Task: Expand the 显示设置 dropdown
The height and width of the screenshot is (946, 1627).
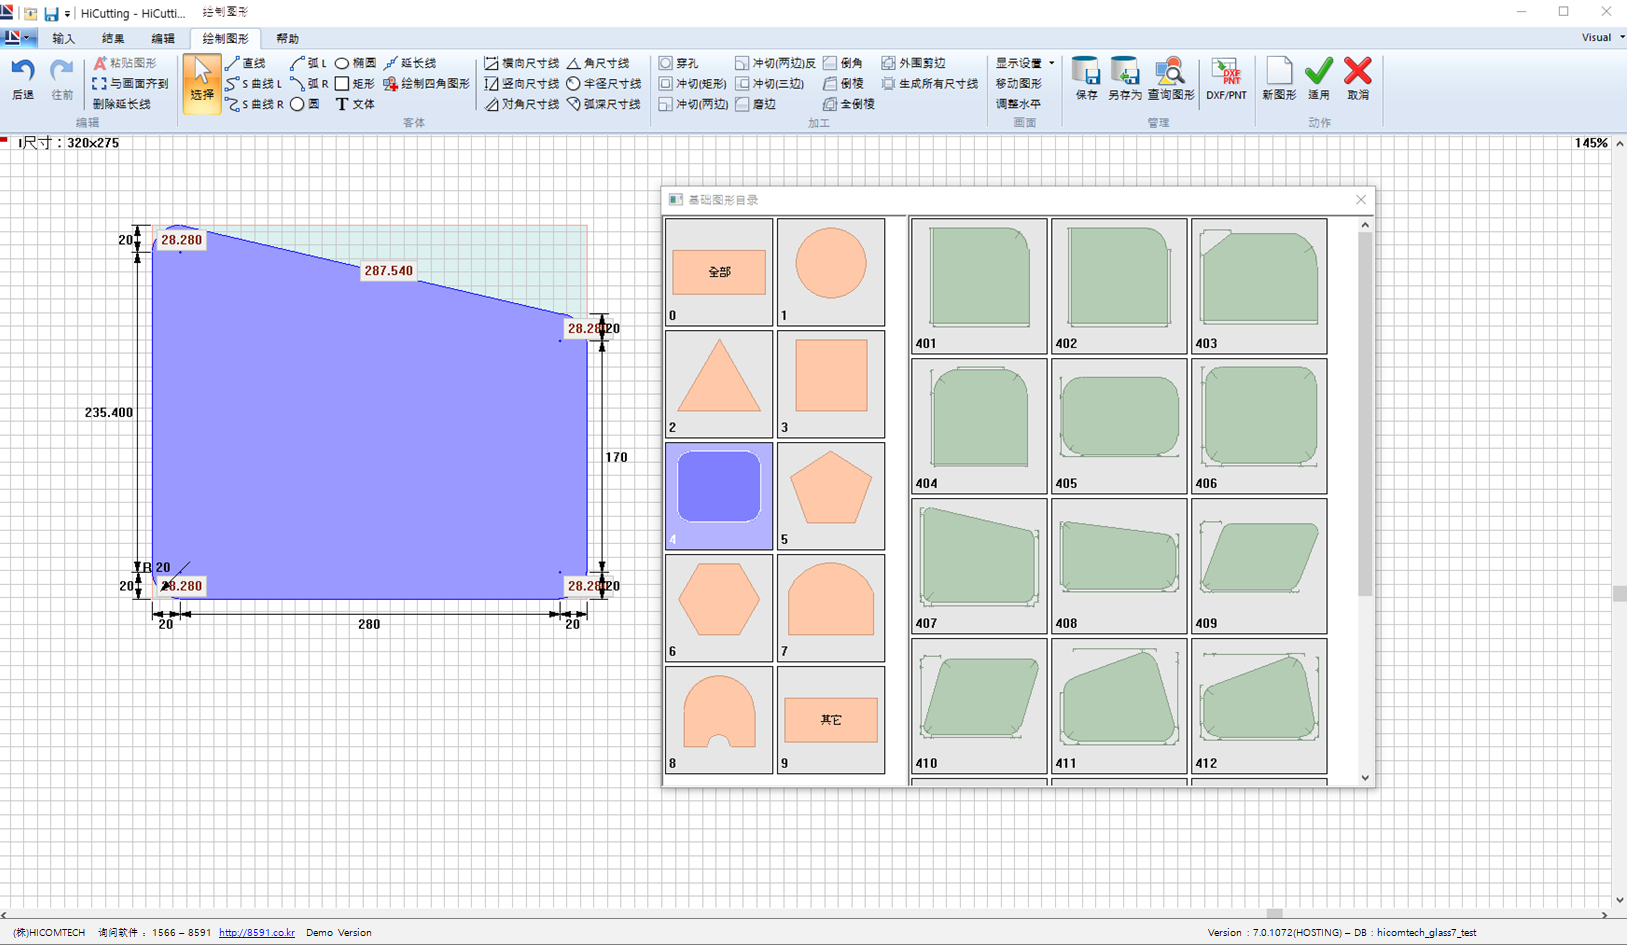Action: tap(1024, 63)
